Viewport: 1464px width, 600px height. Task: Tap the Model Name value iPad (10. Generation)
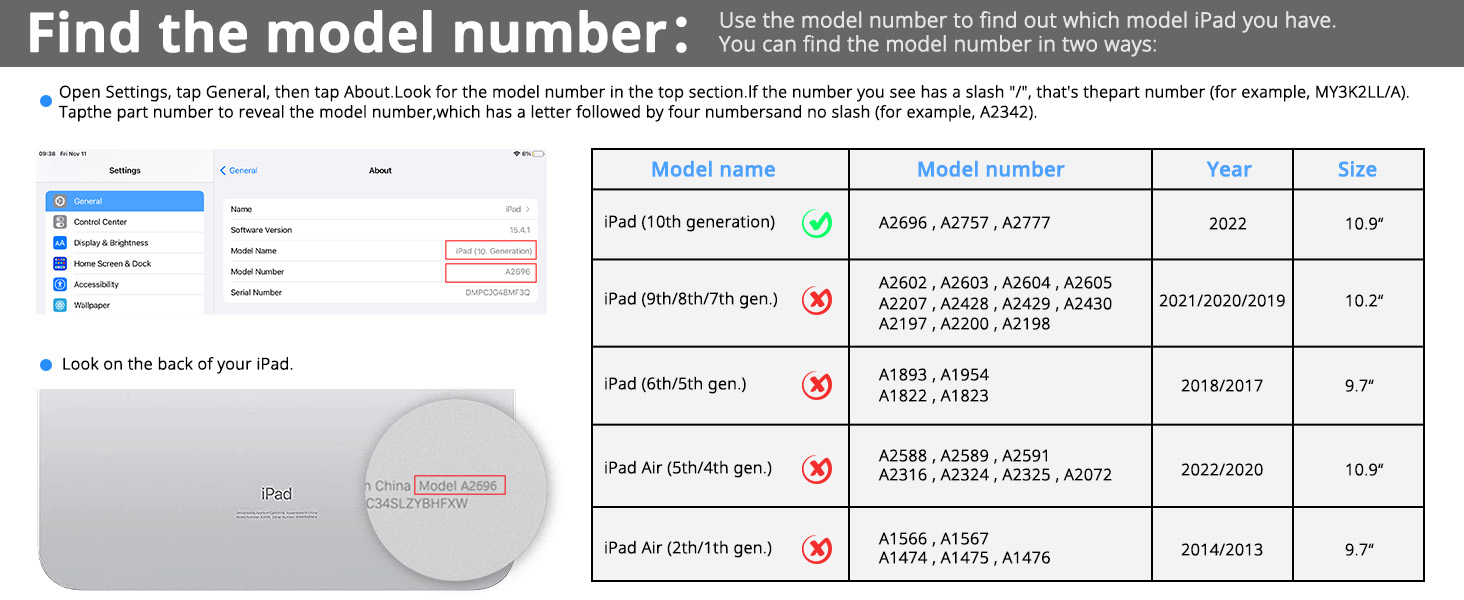coord(493,251)
